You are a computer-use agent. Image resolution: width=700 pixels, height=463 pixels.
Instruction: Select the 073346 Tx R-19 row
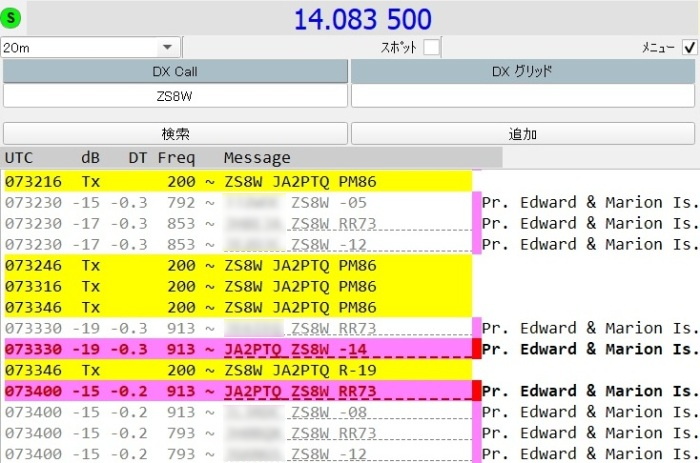coord(238,370)
